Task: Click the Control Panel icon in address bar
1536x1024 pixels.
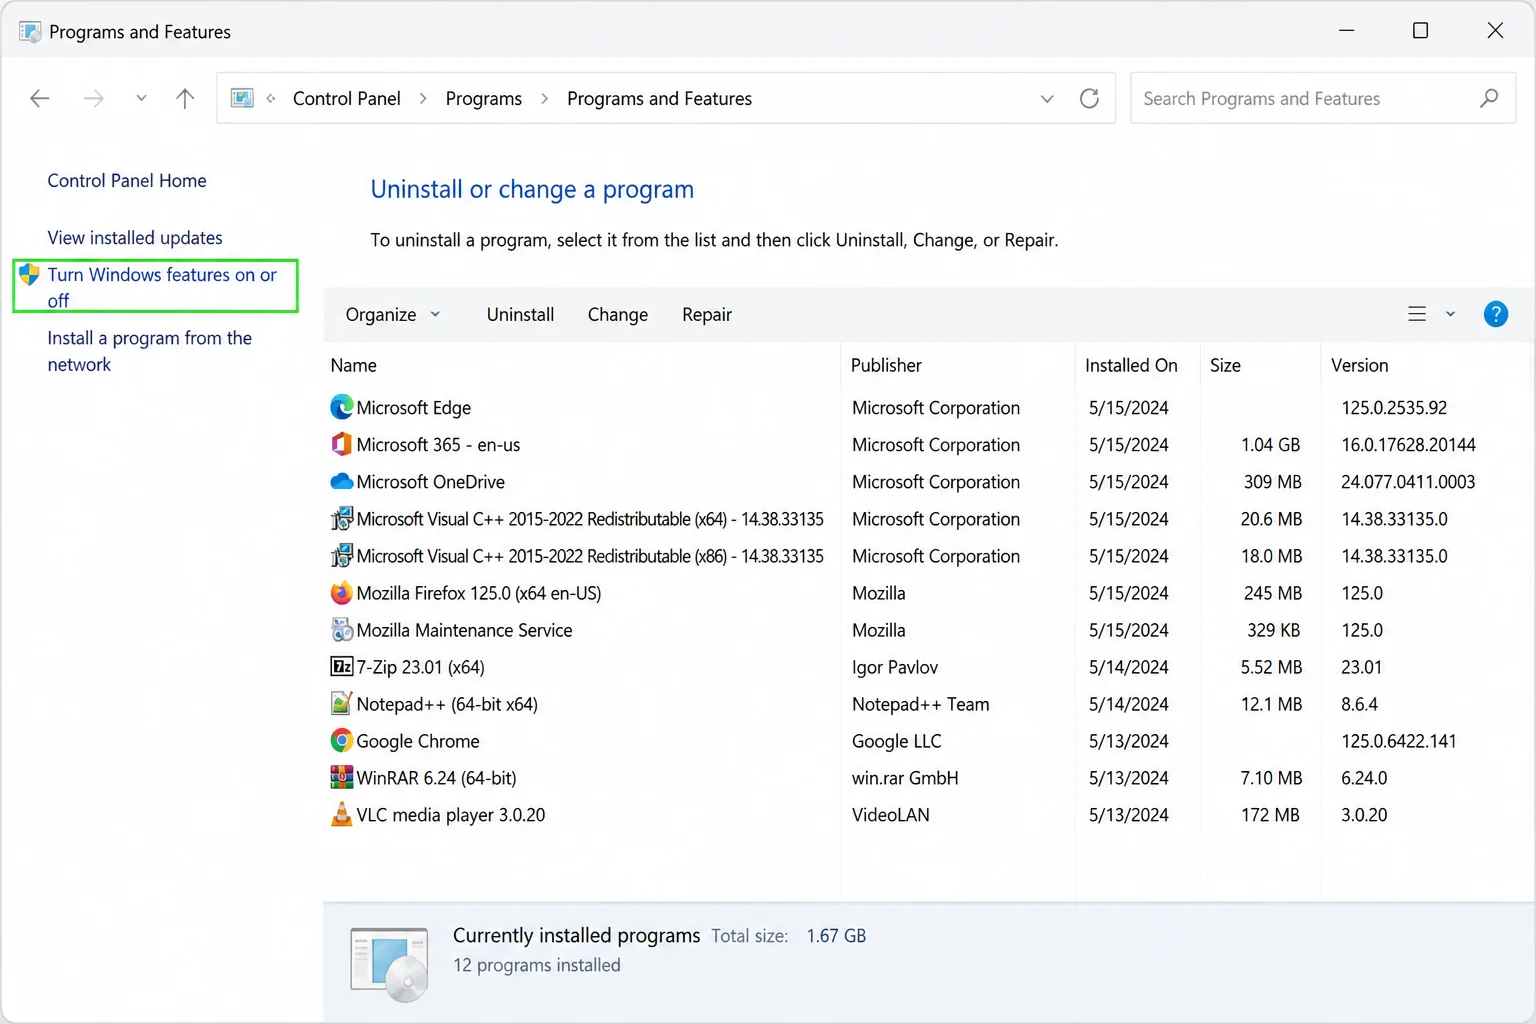Action: point(242,98)
